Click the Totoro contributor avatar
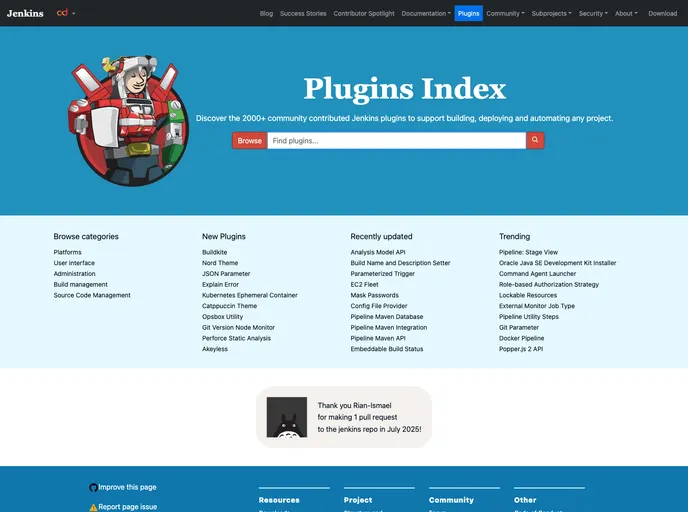 tap(287, 417)
